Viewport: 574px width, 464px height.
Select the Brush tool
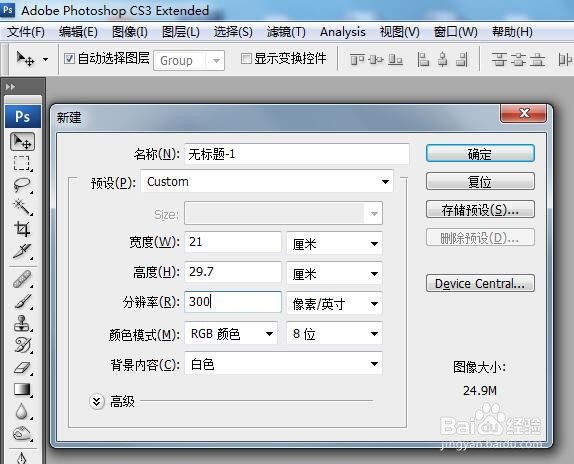[22, 302]
